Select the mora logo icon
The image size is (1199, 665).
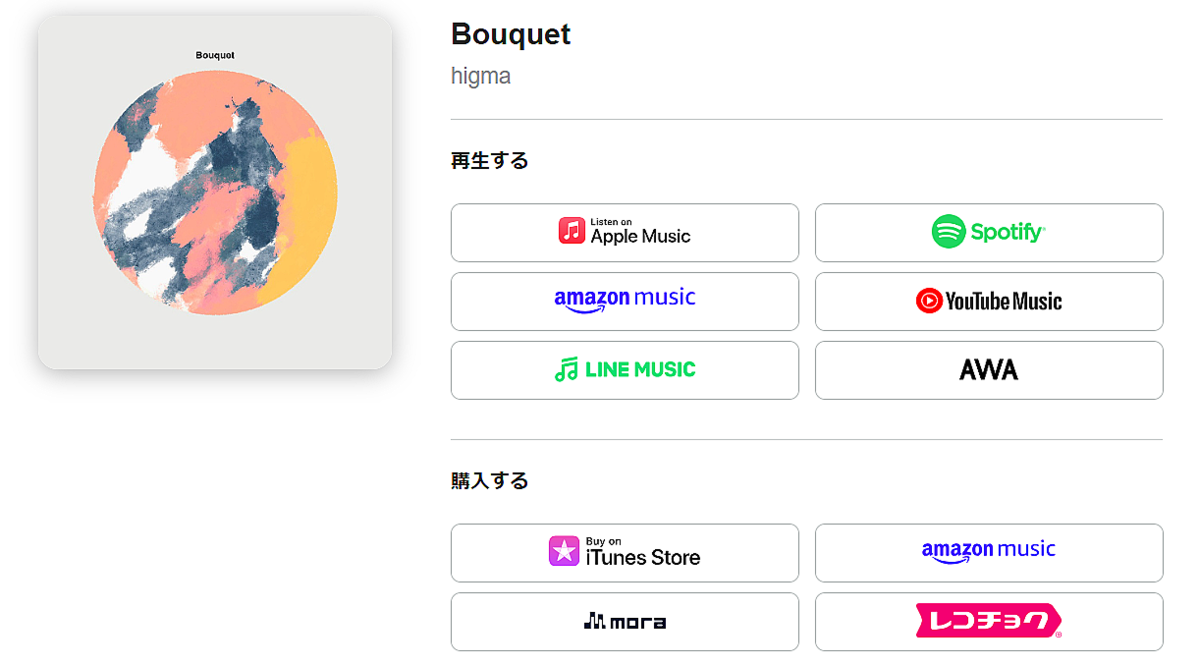coord(594,621)
